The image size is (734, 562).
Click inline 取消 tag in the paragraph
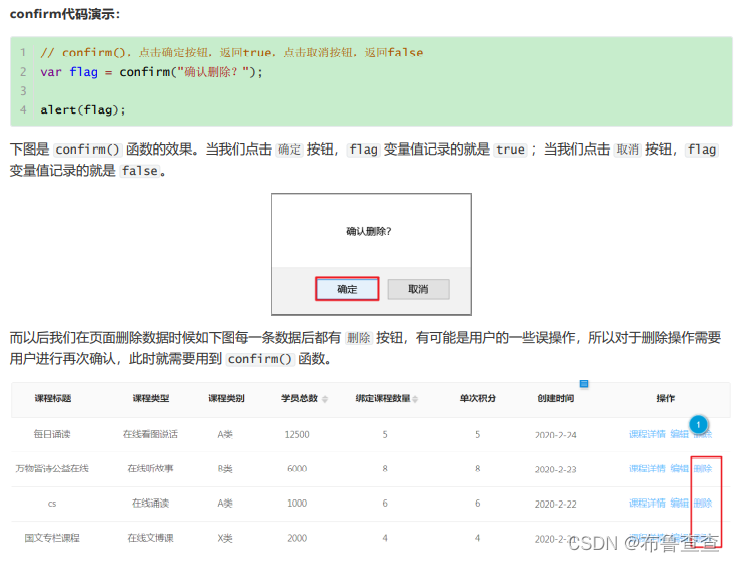click(x=628, y=150)
